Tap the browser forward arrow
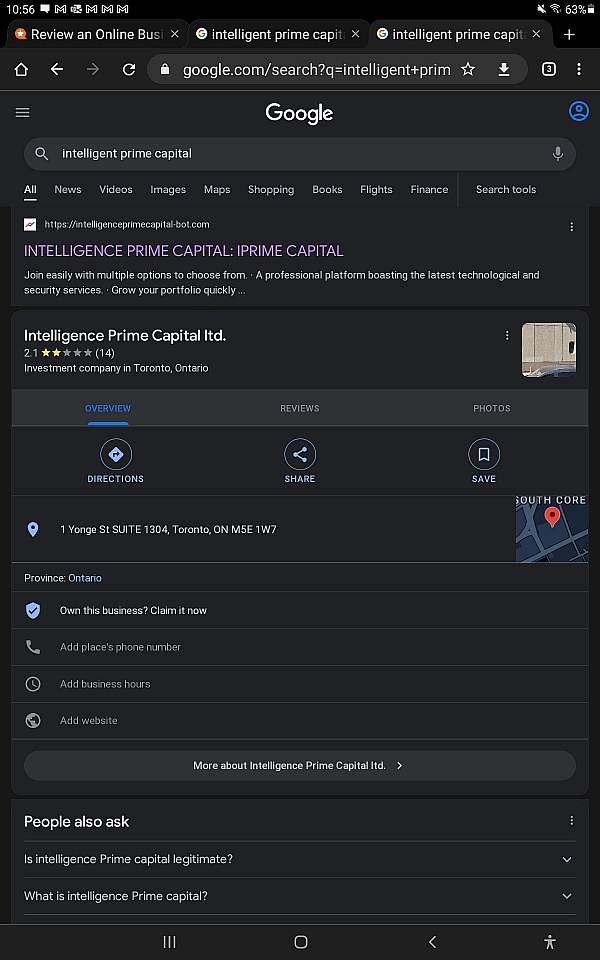600x960 pixels. [93, 70]
